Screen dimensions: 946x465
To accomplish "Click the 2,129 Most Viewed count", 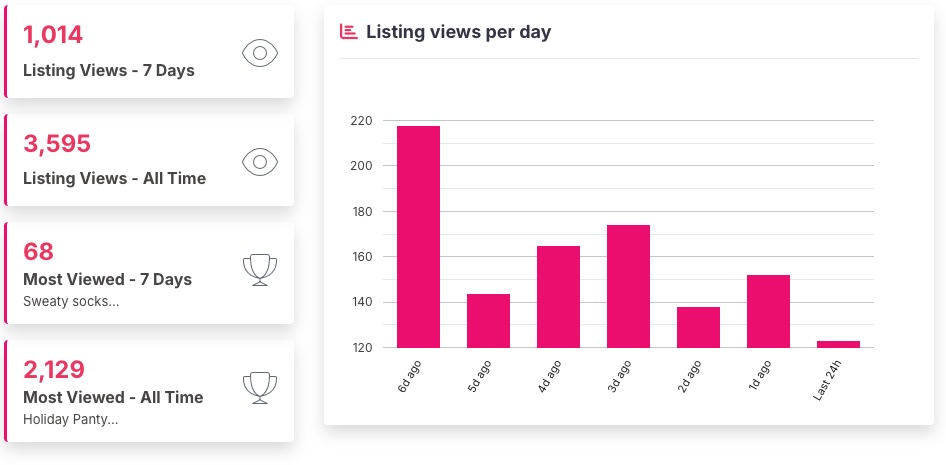I will (54, 369).
